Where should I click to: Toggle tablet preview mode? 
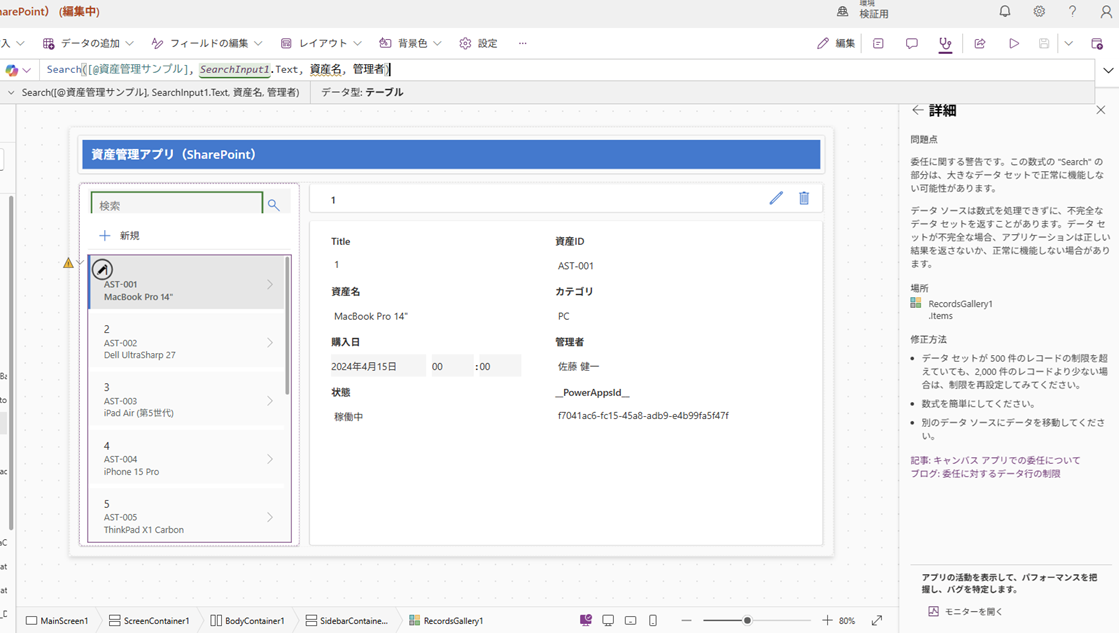(629, 620)
